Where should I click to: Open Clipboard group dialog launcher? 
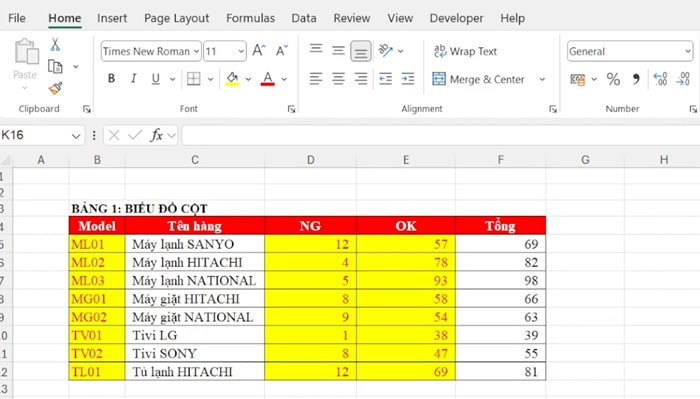pos(87,109)
